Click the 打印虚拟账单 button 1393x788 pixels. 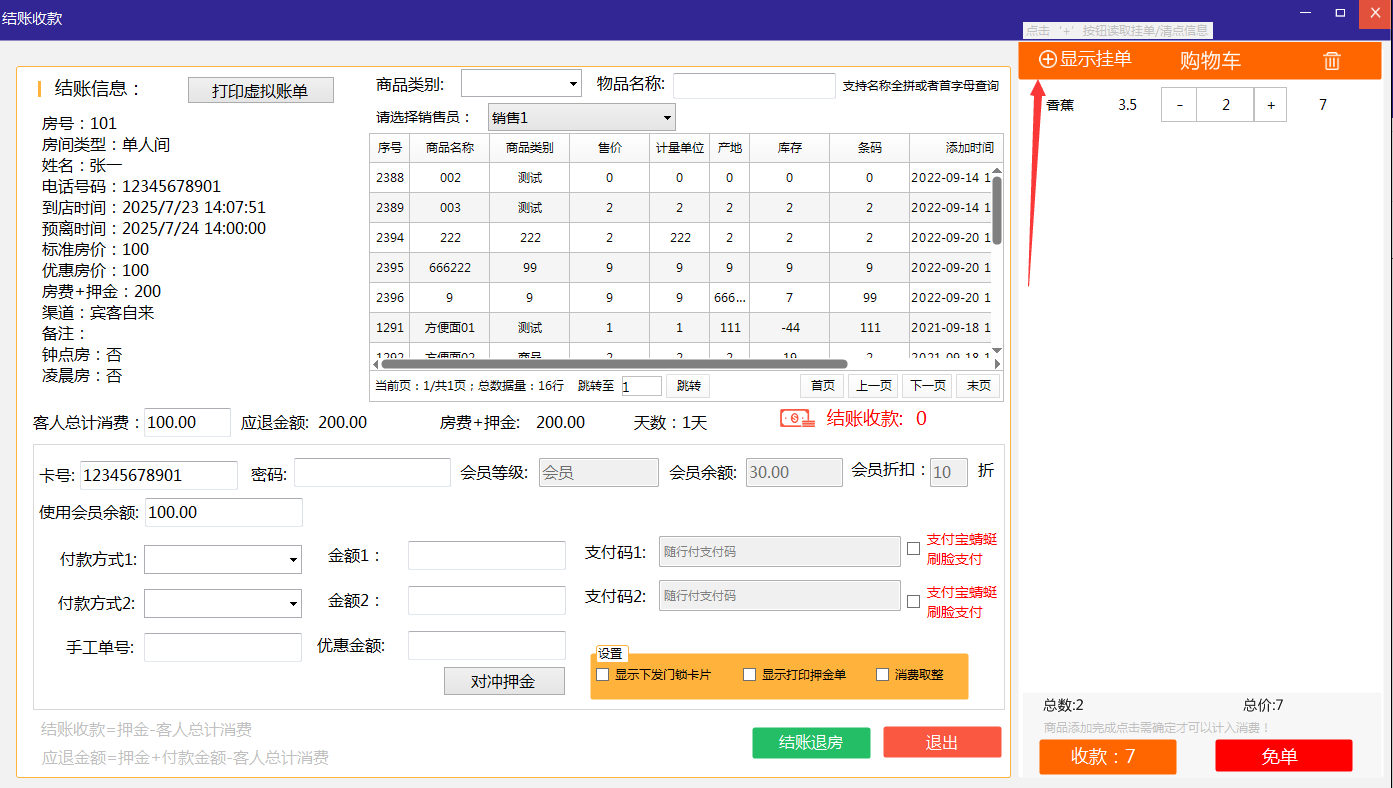(x=261, y=91)
